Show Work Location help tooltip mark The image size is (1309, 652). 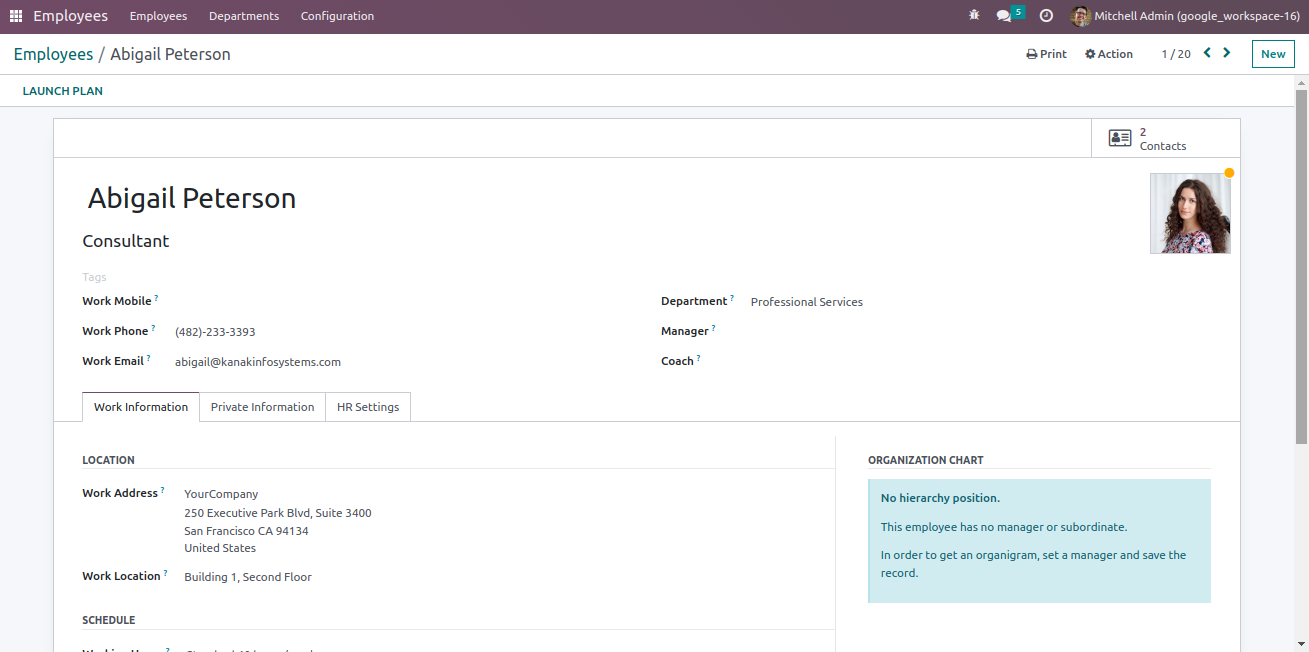[166, 573]
